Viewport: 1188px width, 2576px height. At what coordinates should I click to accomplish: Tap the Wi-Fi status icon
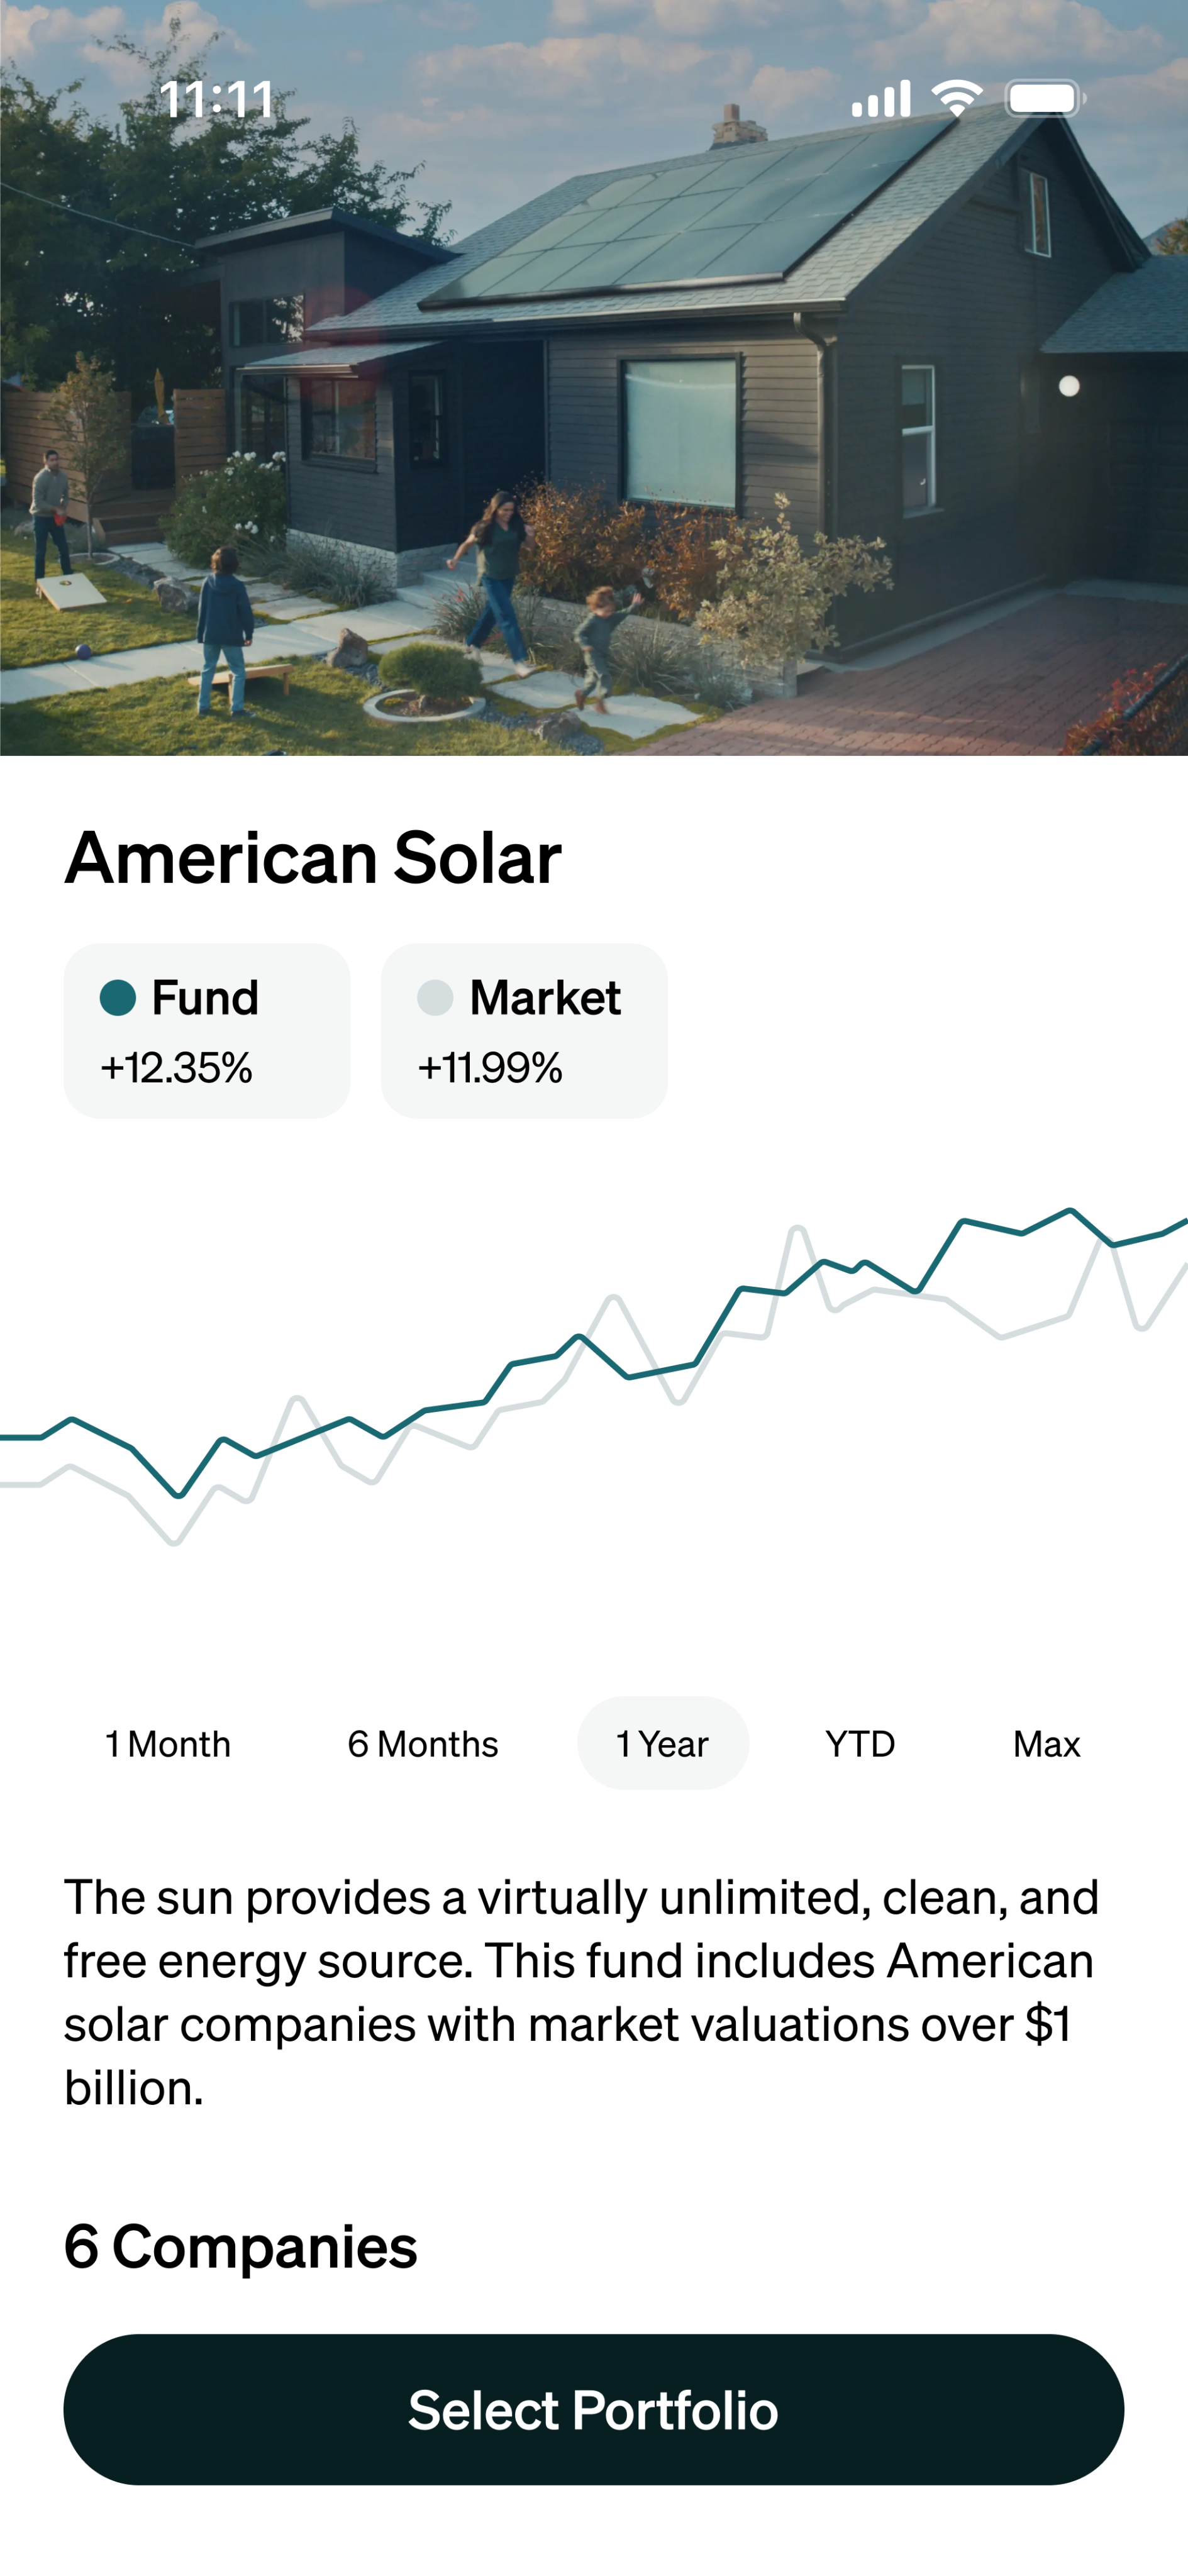[956, 98]
